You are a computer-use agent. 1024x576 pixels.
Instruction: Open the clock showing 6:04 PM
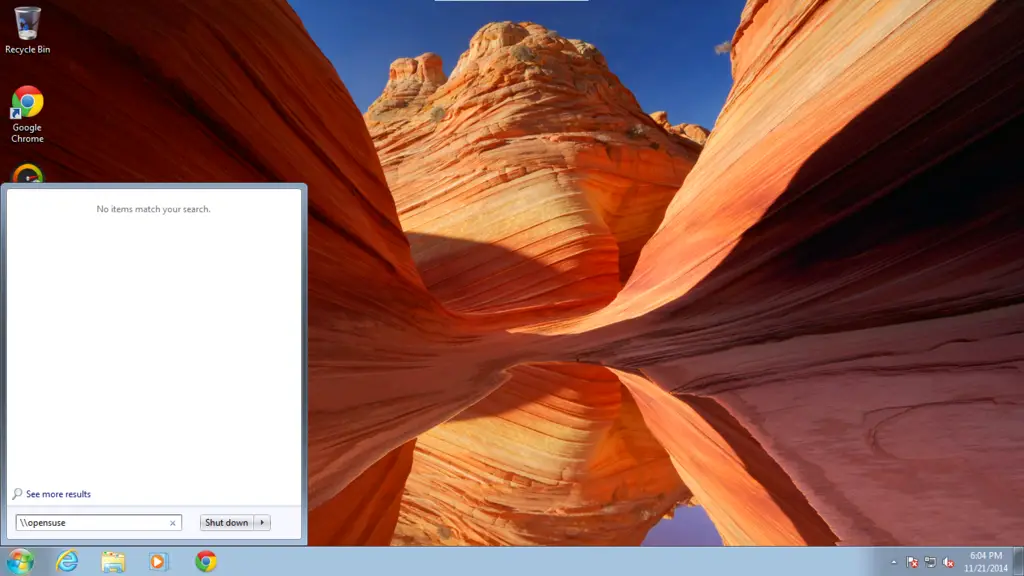[x=985, y=562]
